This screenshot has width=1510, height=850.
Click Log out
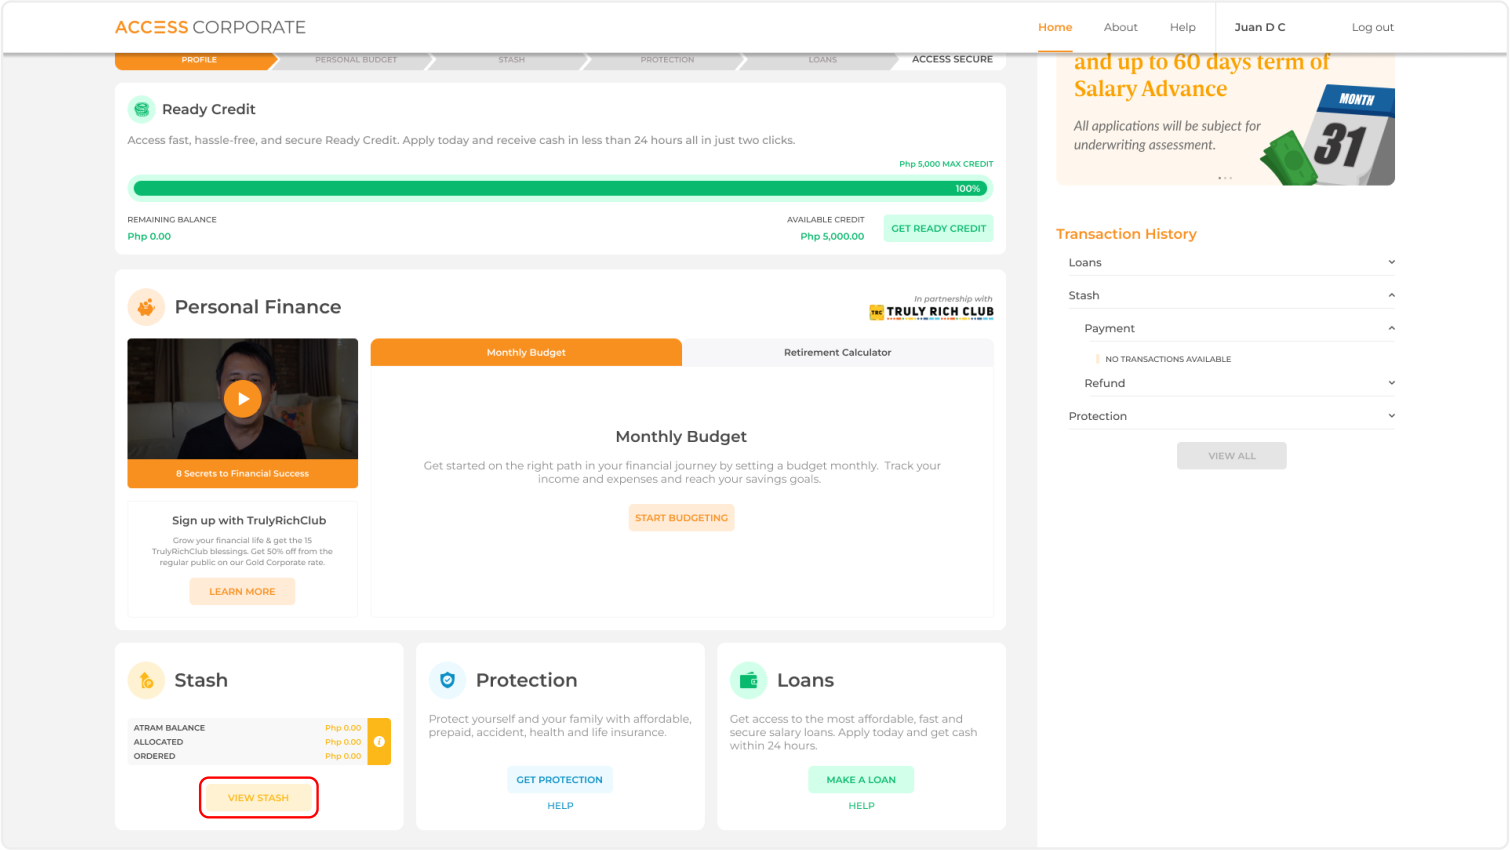point(1373,27)
